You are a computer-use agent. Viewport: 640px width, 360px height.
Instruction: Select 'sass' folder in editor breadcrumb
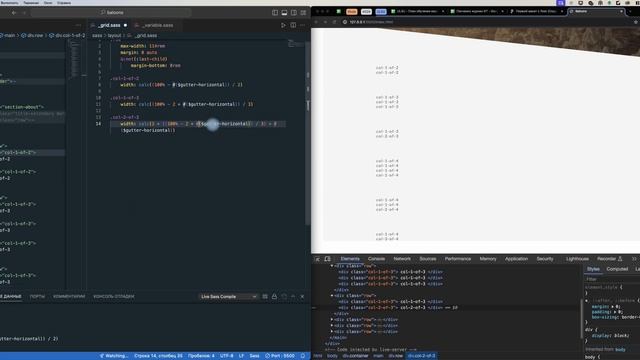(x=97, y=36)
